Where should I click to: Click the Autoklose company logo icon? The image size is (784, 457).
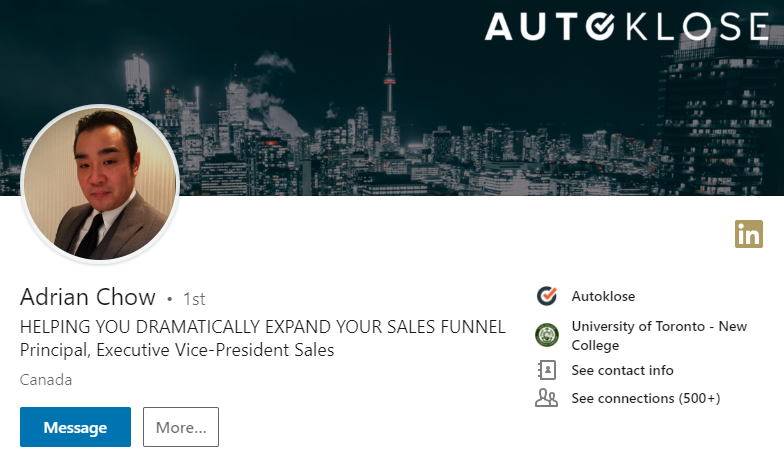546,296
